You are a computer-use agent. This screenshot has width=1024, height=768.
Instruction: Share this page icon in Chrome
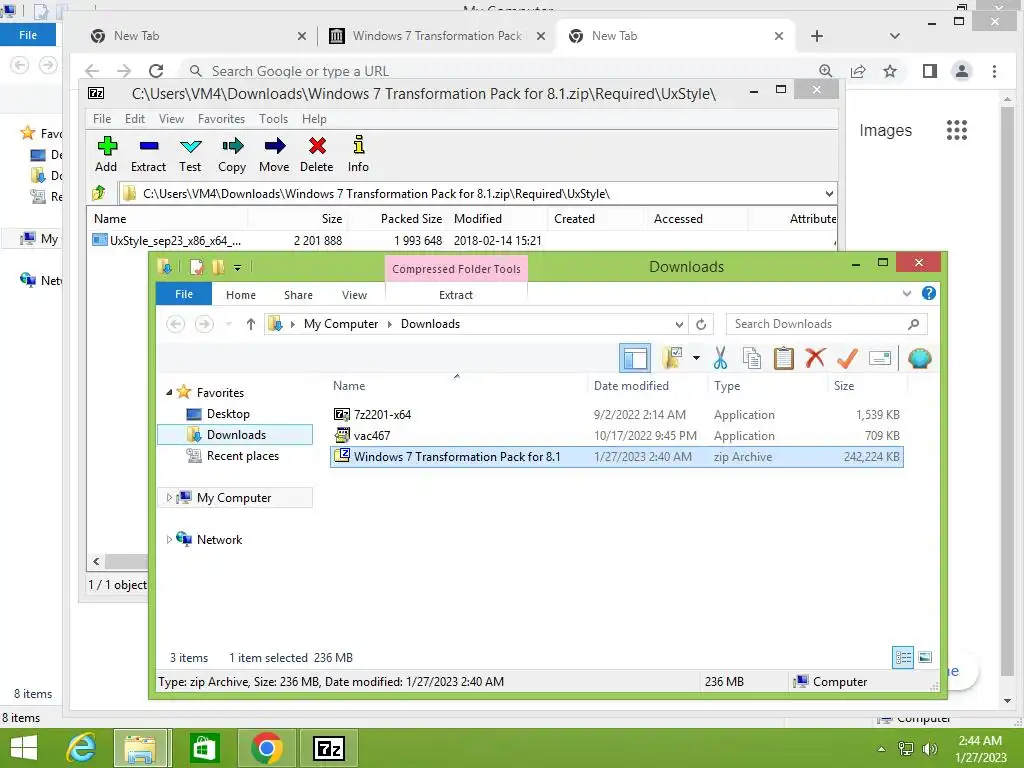pyautogui.click(x=857, y=71)
